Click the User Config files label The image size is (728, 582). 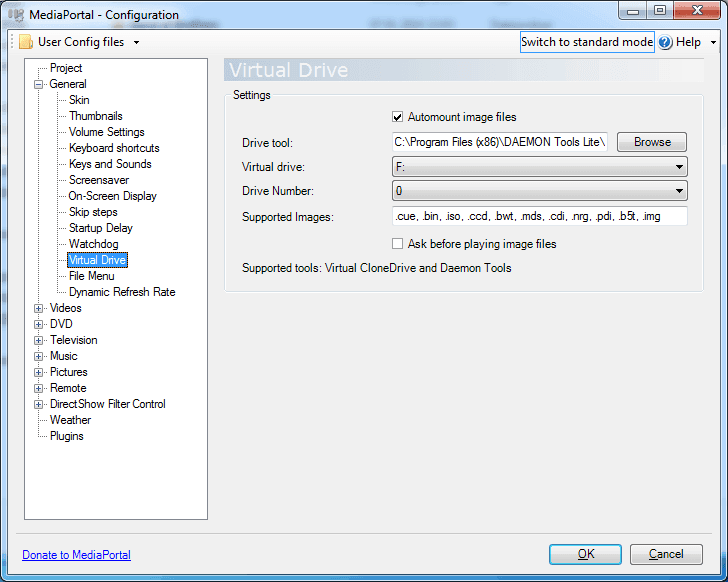click(81, 42)
